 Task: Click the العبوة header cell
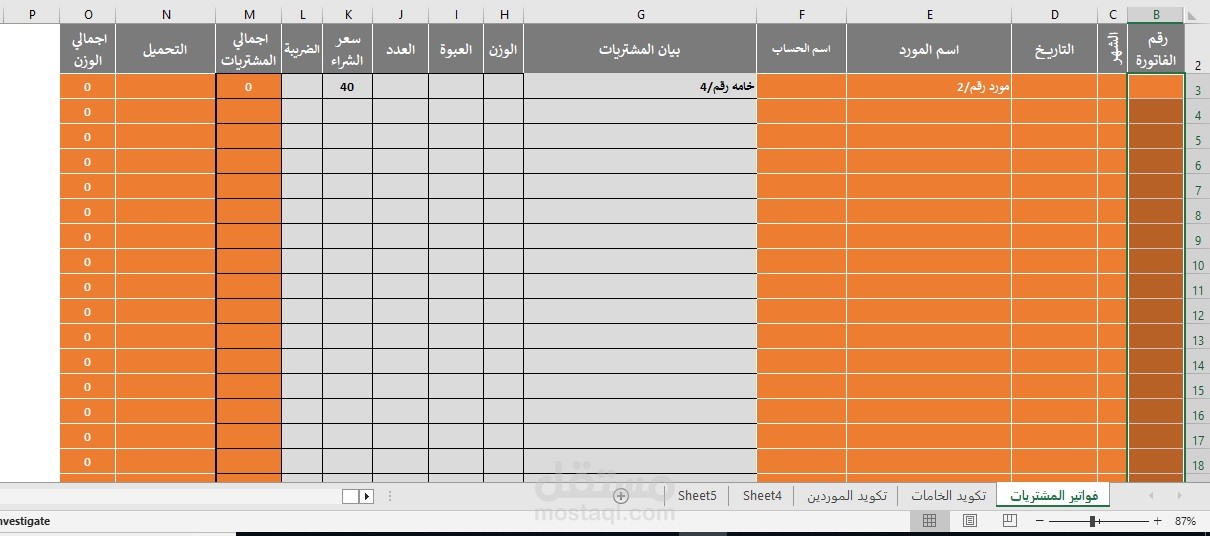pos(456,49)
